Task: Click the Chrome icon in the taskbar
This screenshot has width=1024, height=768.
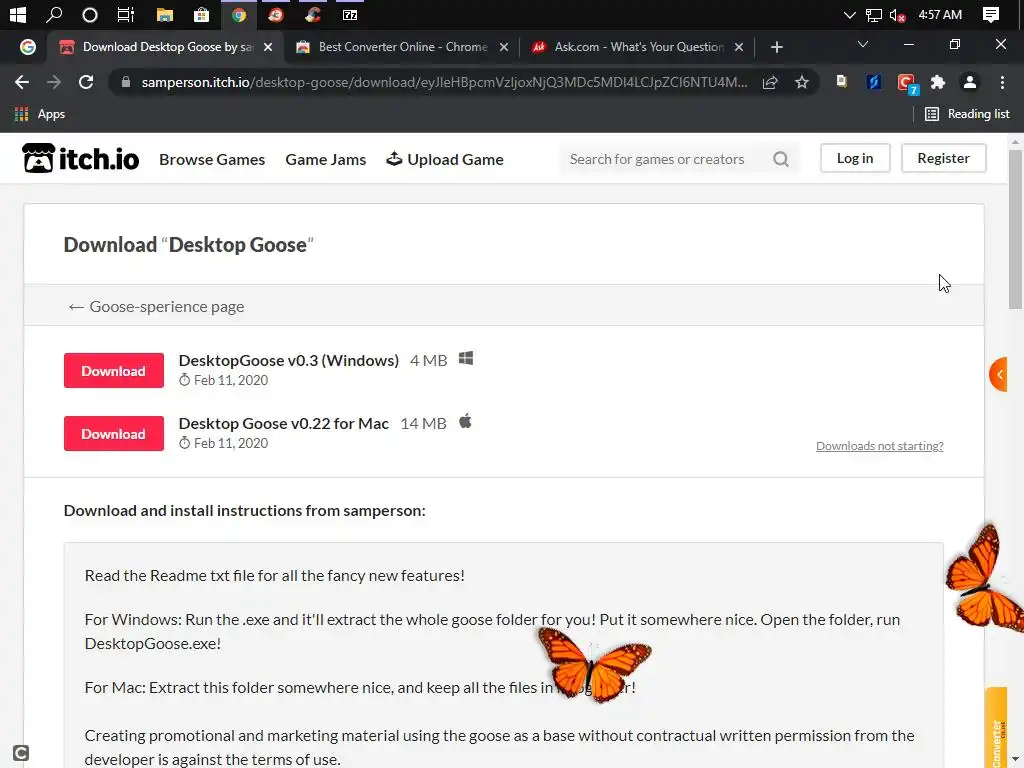Action: (x=238, y=14)
